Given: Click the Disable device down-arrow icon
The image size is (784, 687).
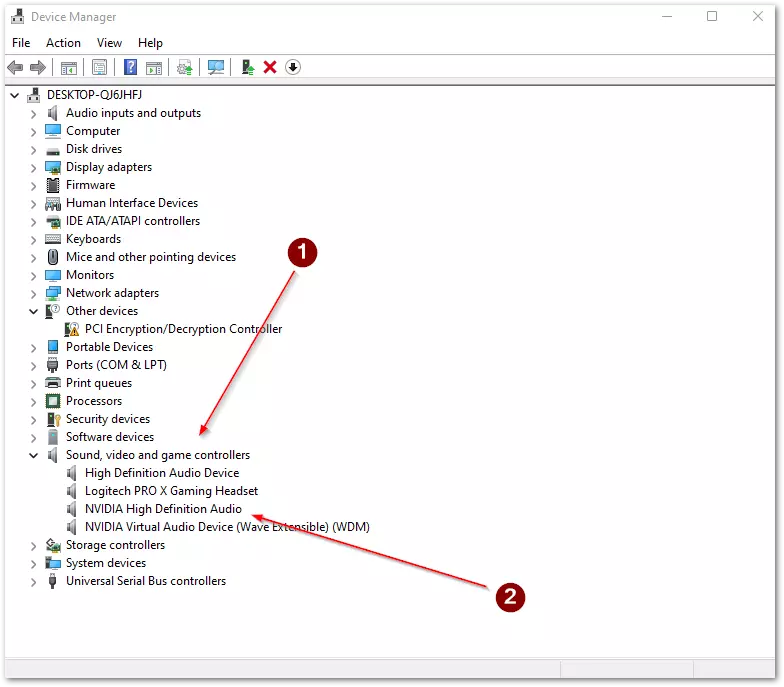Looking at the screenshot, I should pyautogui.click(x=293, y=67).
